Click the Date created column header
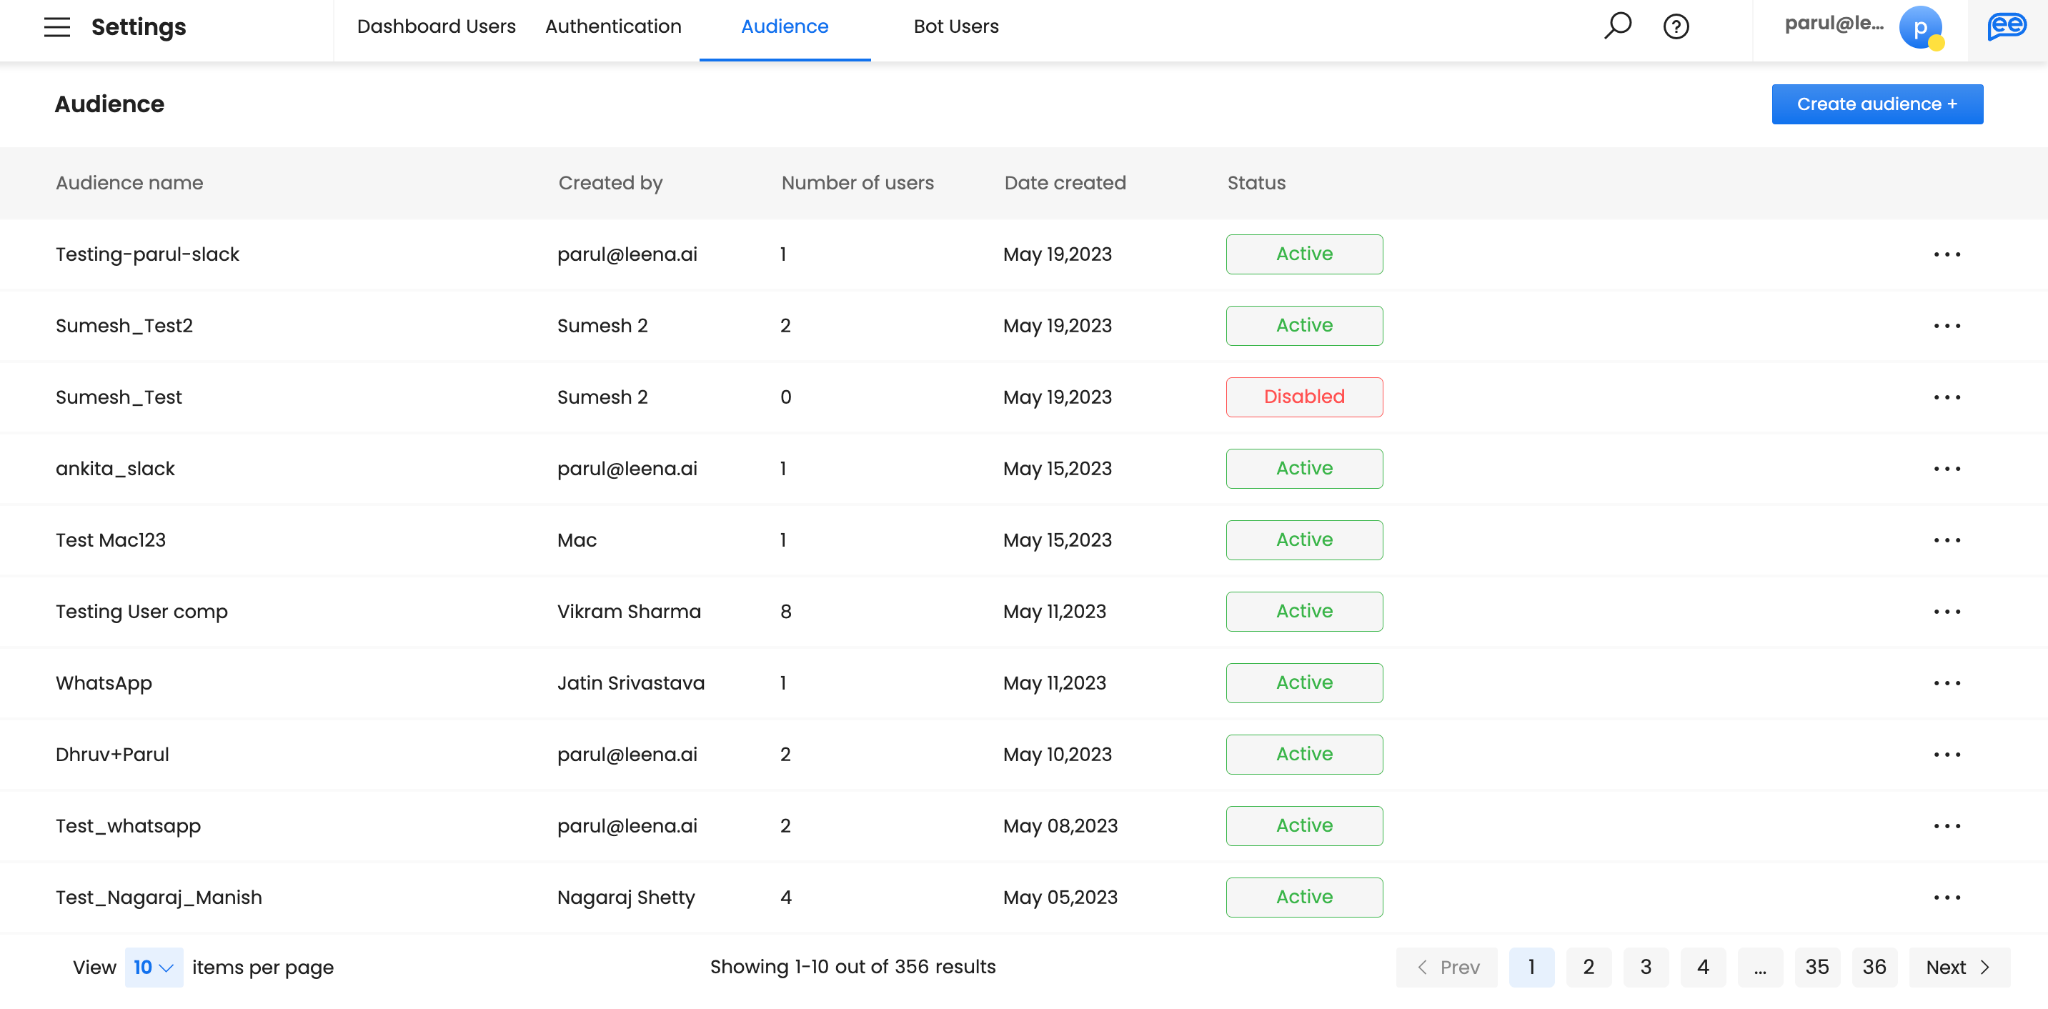The image size is (2048, 1009). pos(1065,183)
